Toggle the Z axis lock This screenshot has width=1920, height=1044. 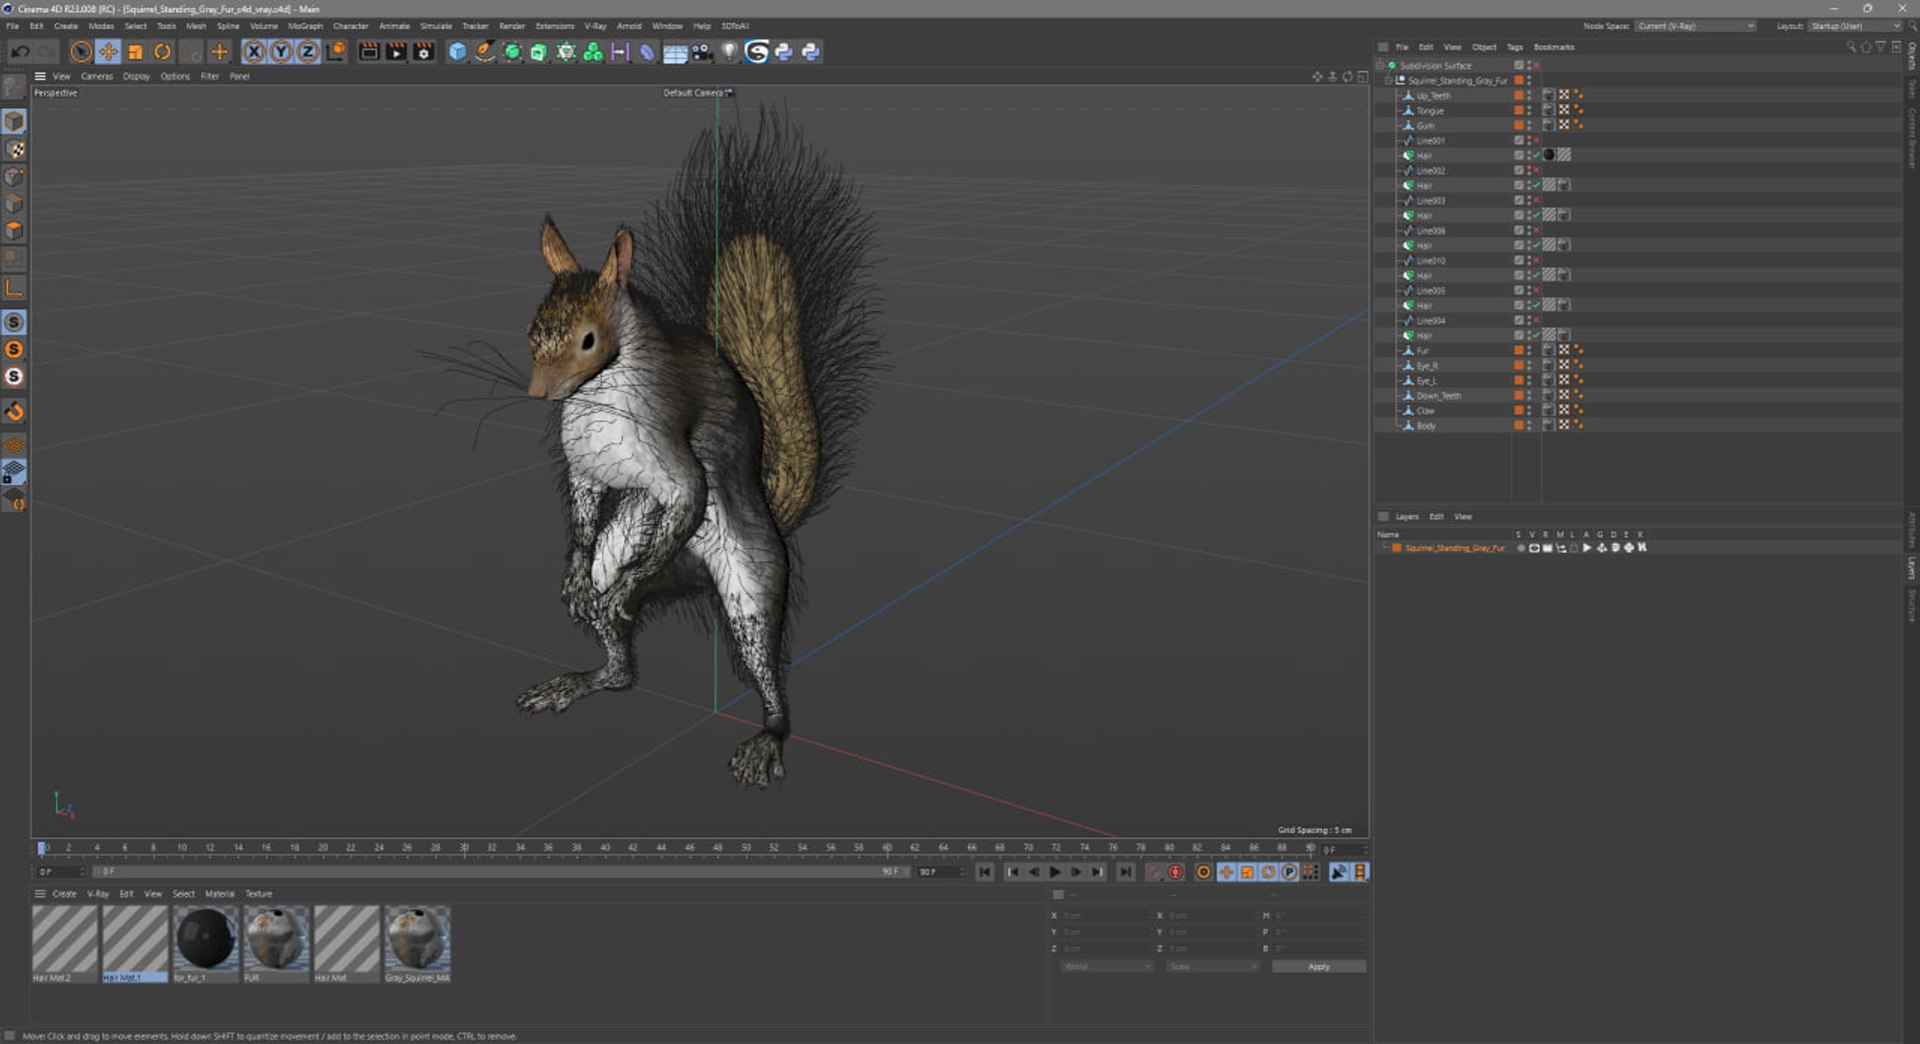click(x=308, y=52)
